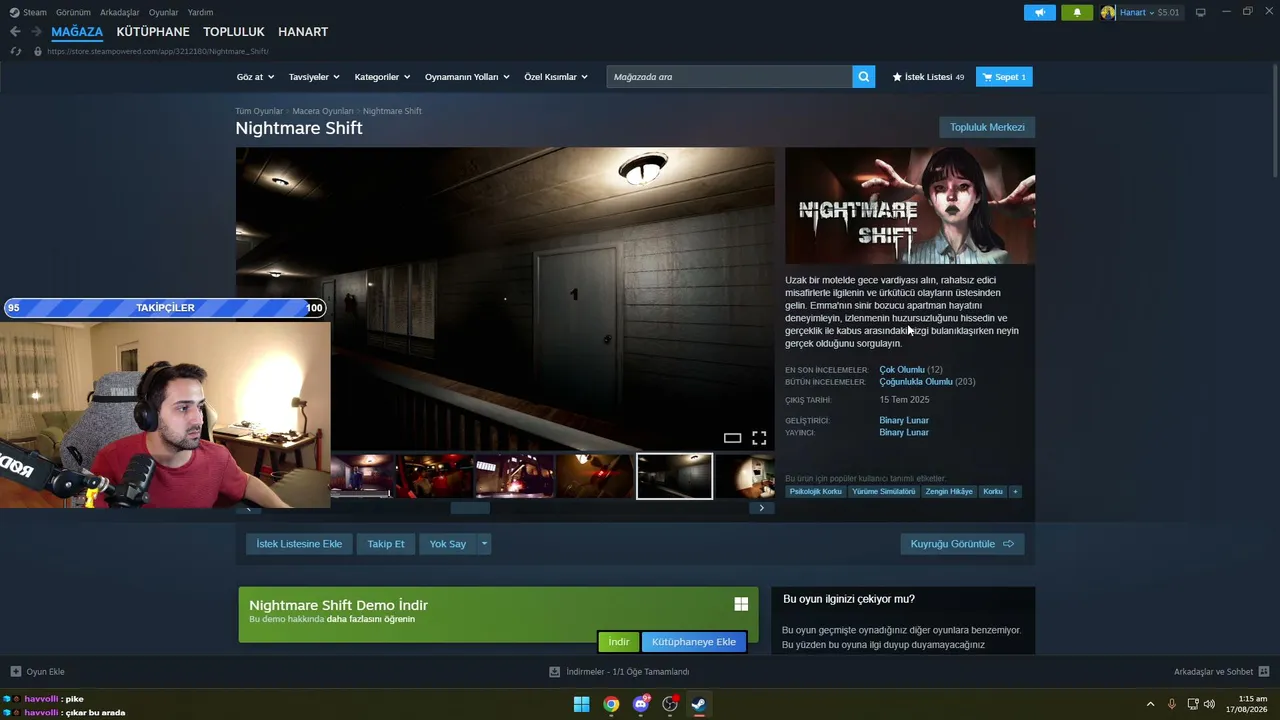Viewport: 1280px width, 720px height.
Task: Open the screenshot in fullscreen
Action: click(x=759, y=438)
